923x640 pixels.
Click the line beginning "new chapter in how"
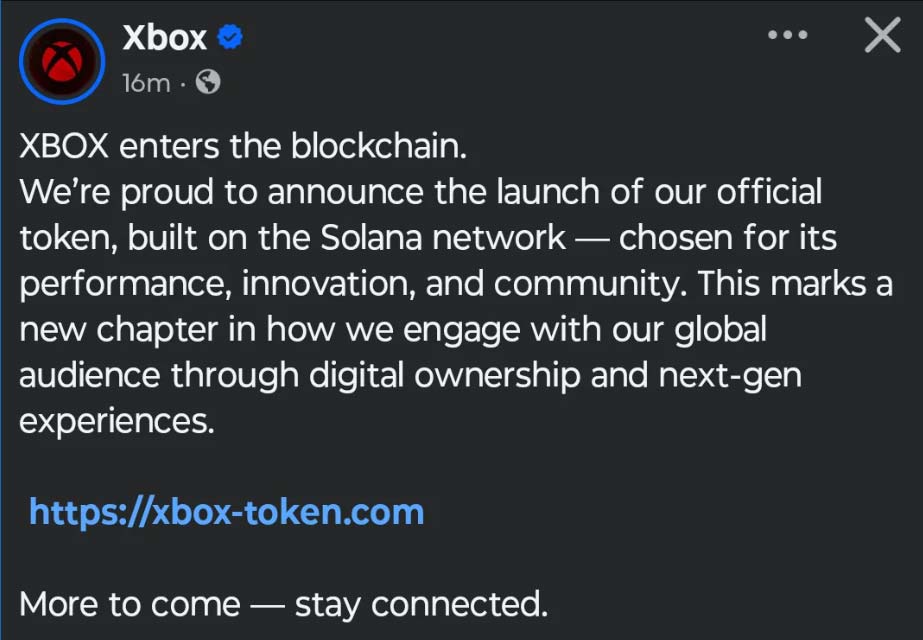[x=392, y=329]
